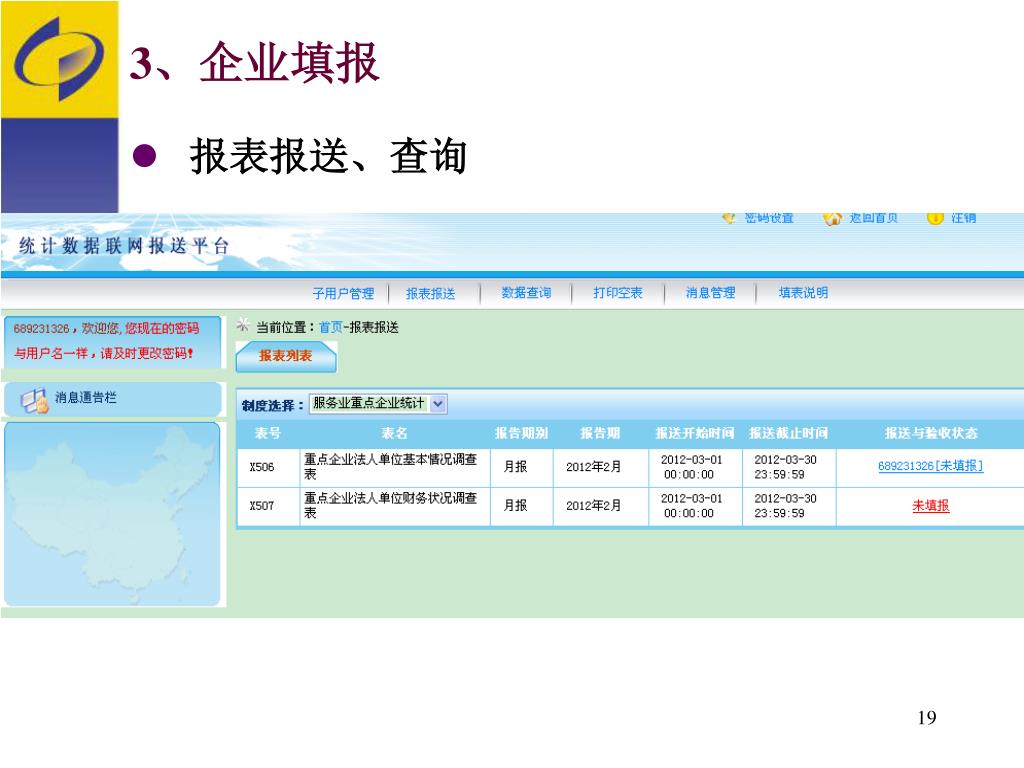This screenshot has width=1024, height=768.
Task: Open the 制度选择 dropdown arrow
Action: (x=438, y=404)
